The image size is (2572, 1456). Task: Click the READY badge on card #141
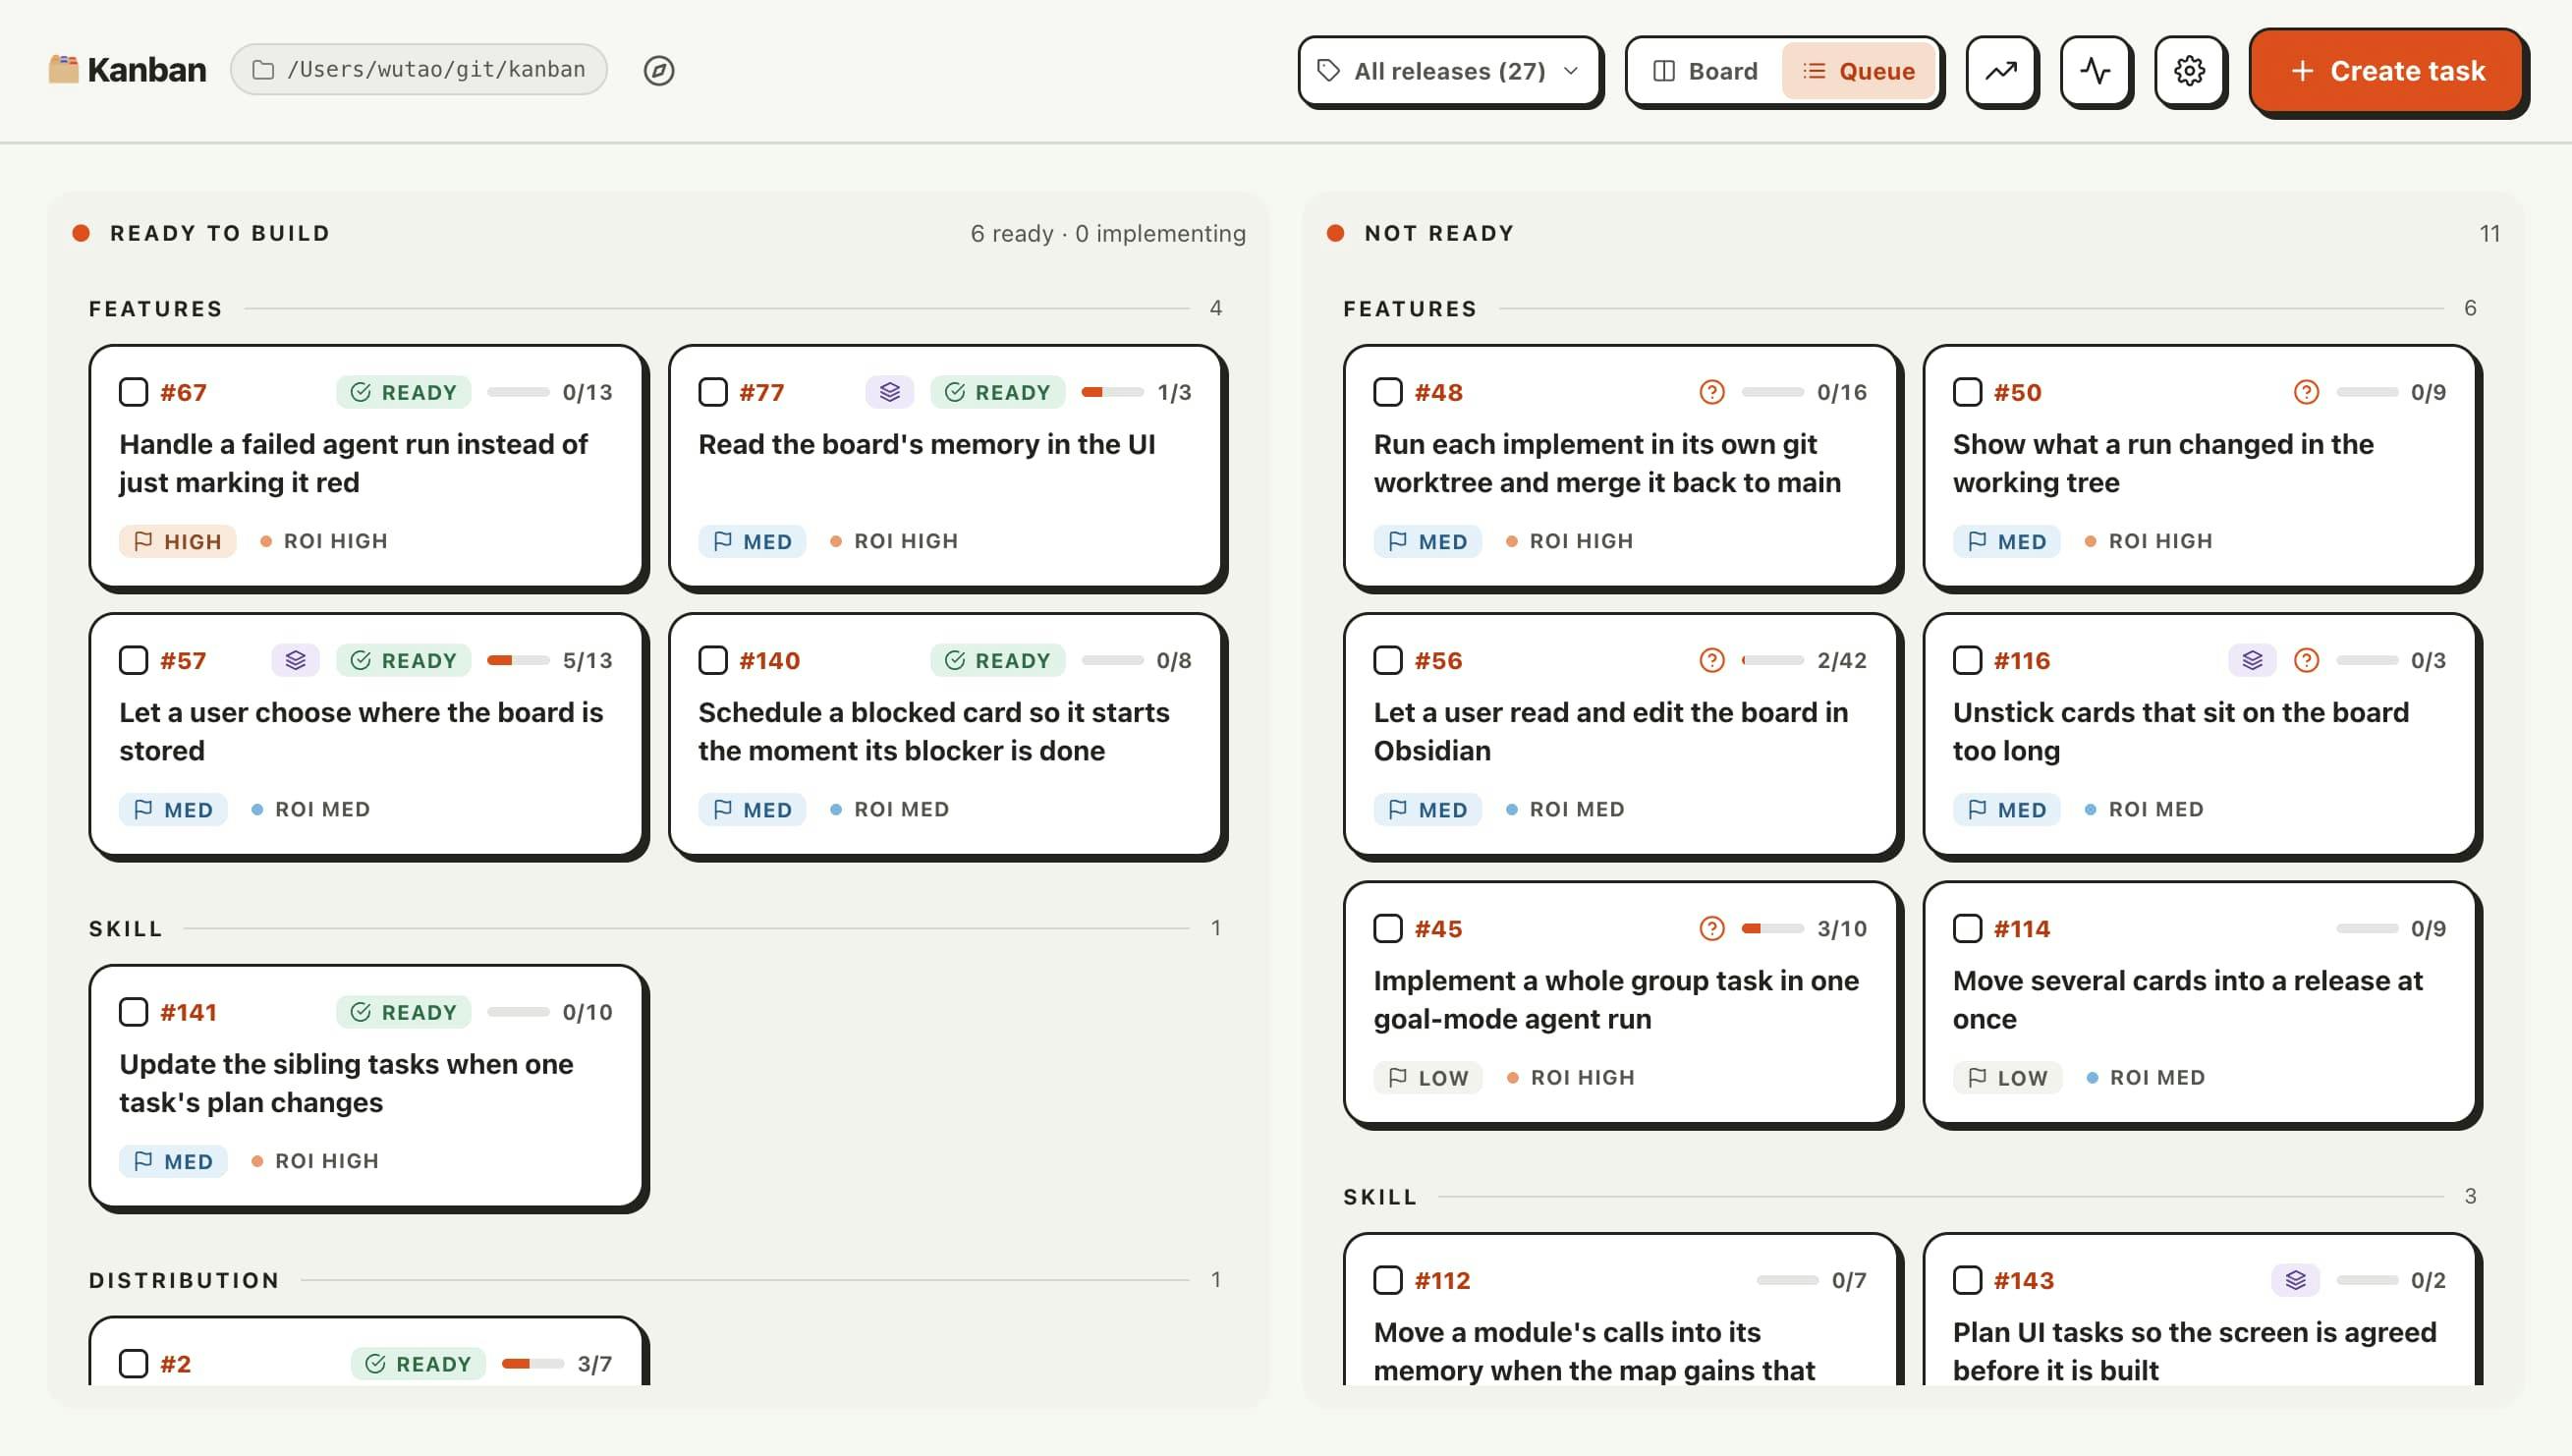pos(404,1012)
